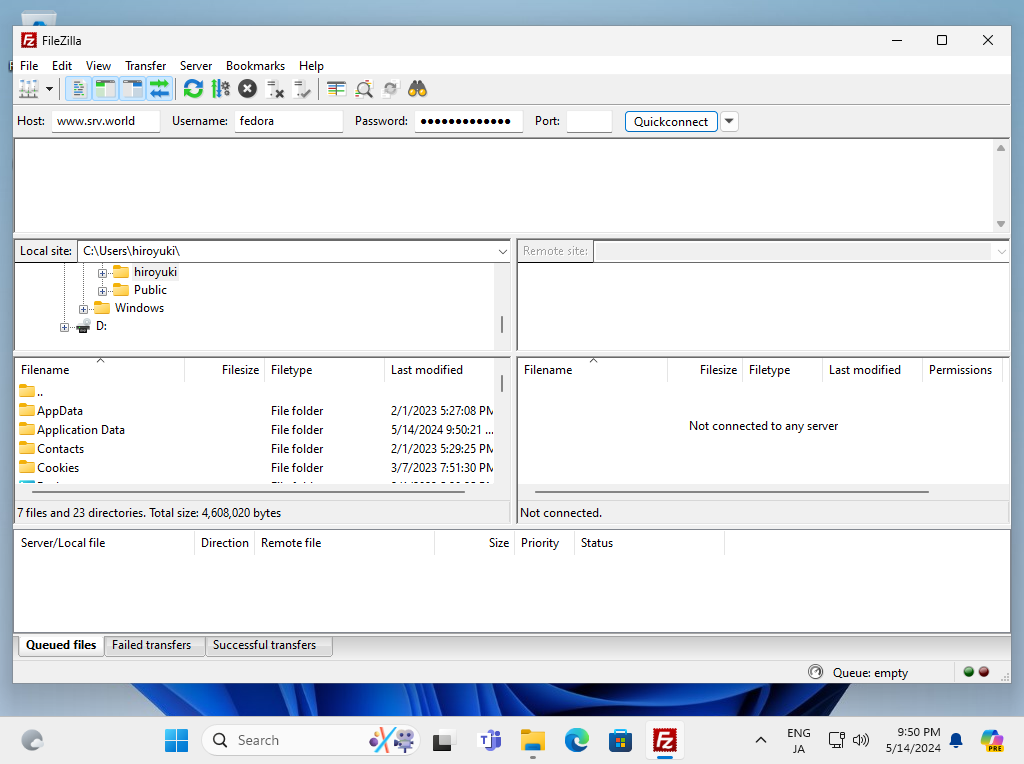Open File Explorer from the taskbar
The image size is (1024, 764).
[x=533, y=740]
